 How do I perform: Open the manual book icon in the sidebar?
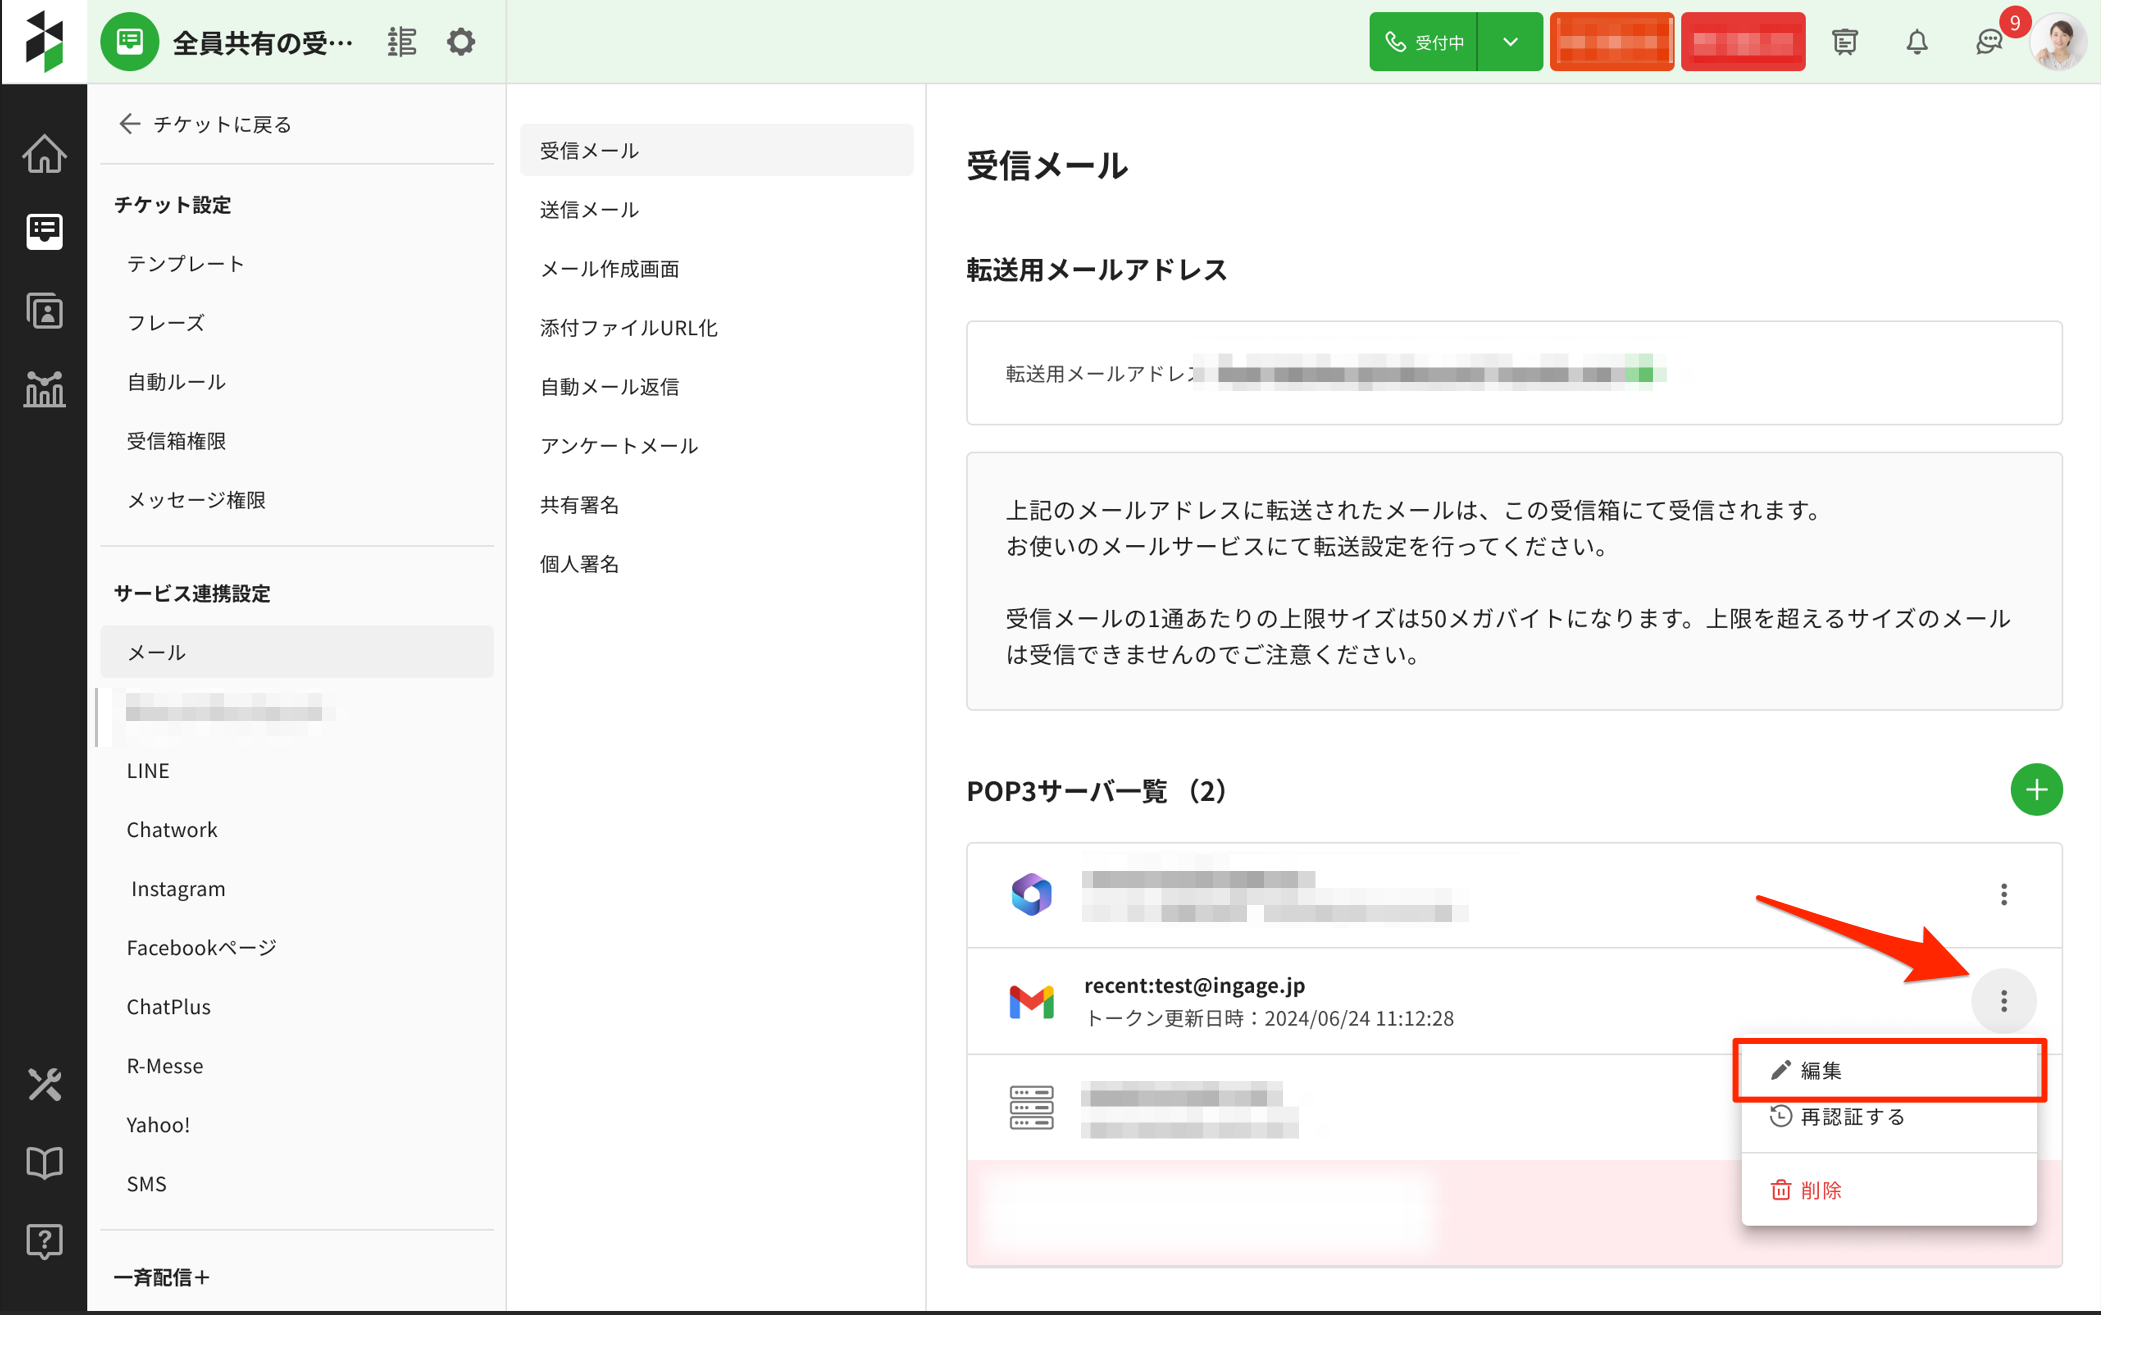[x=44, y=1162]
